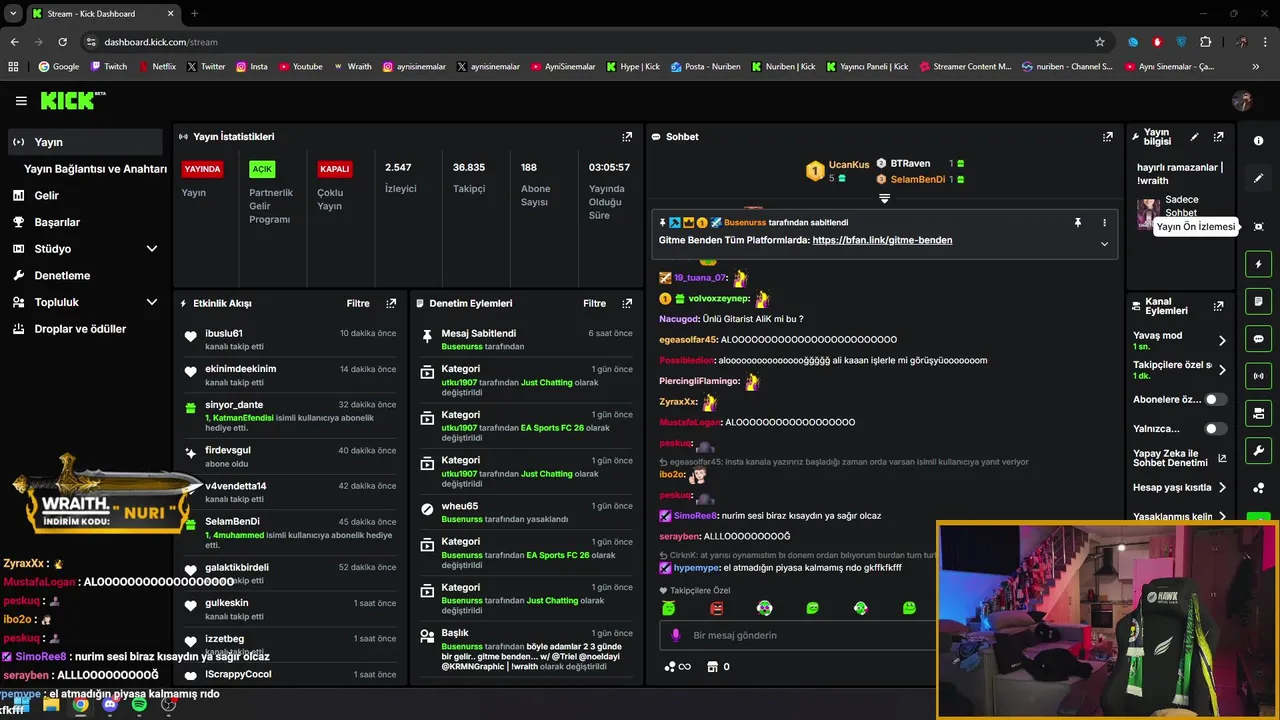
Task: Collapse the chat leaderboard handle
Action: (x=884, y=199)
